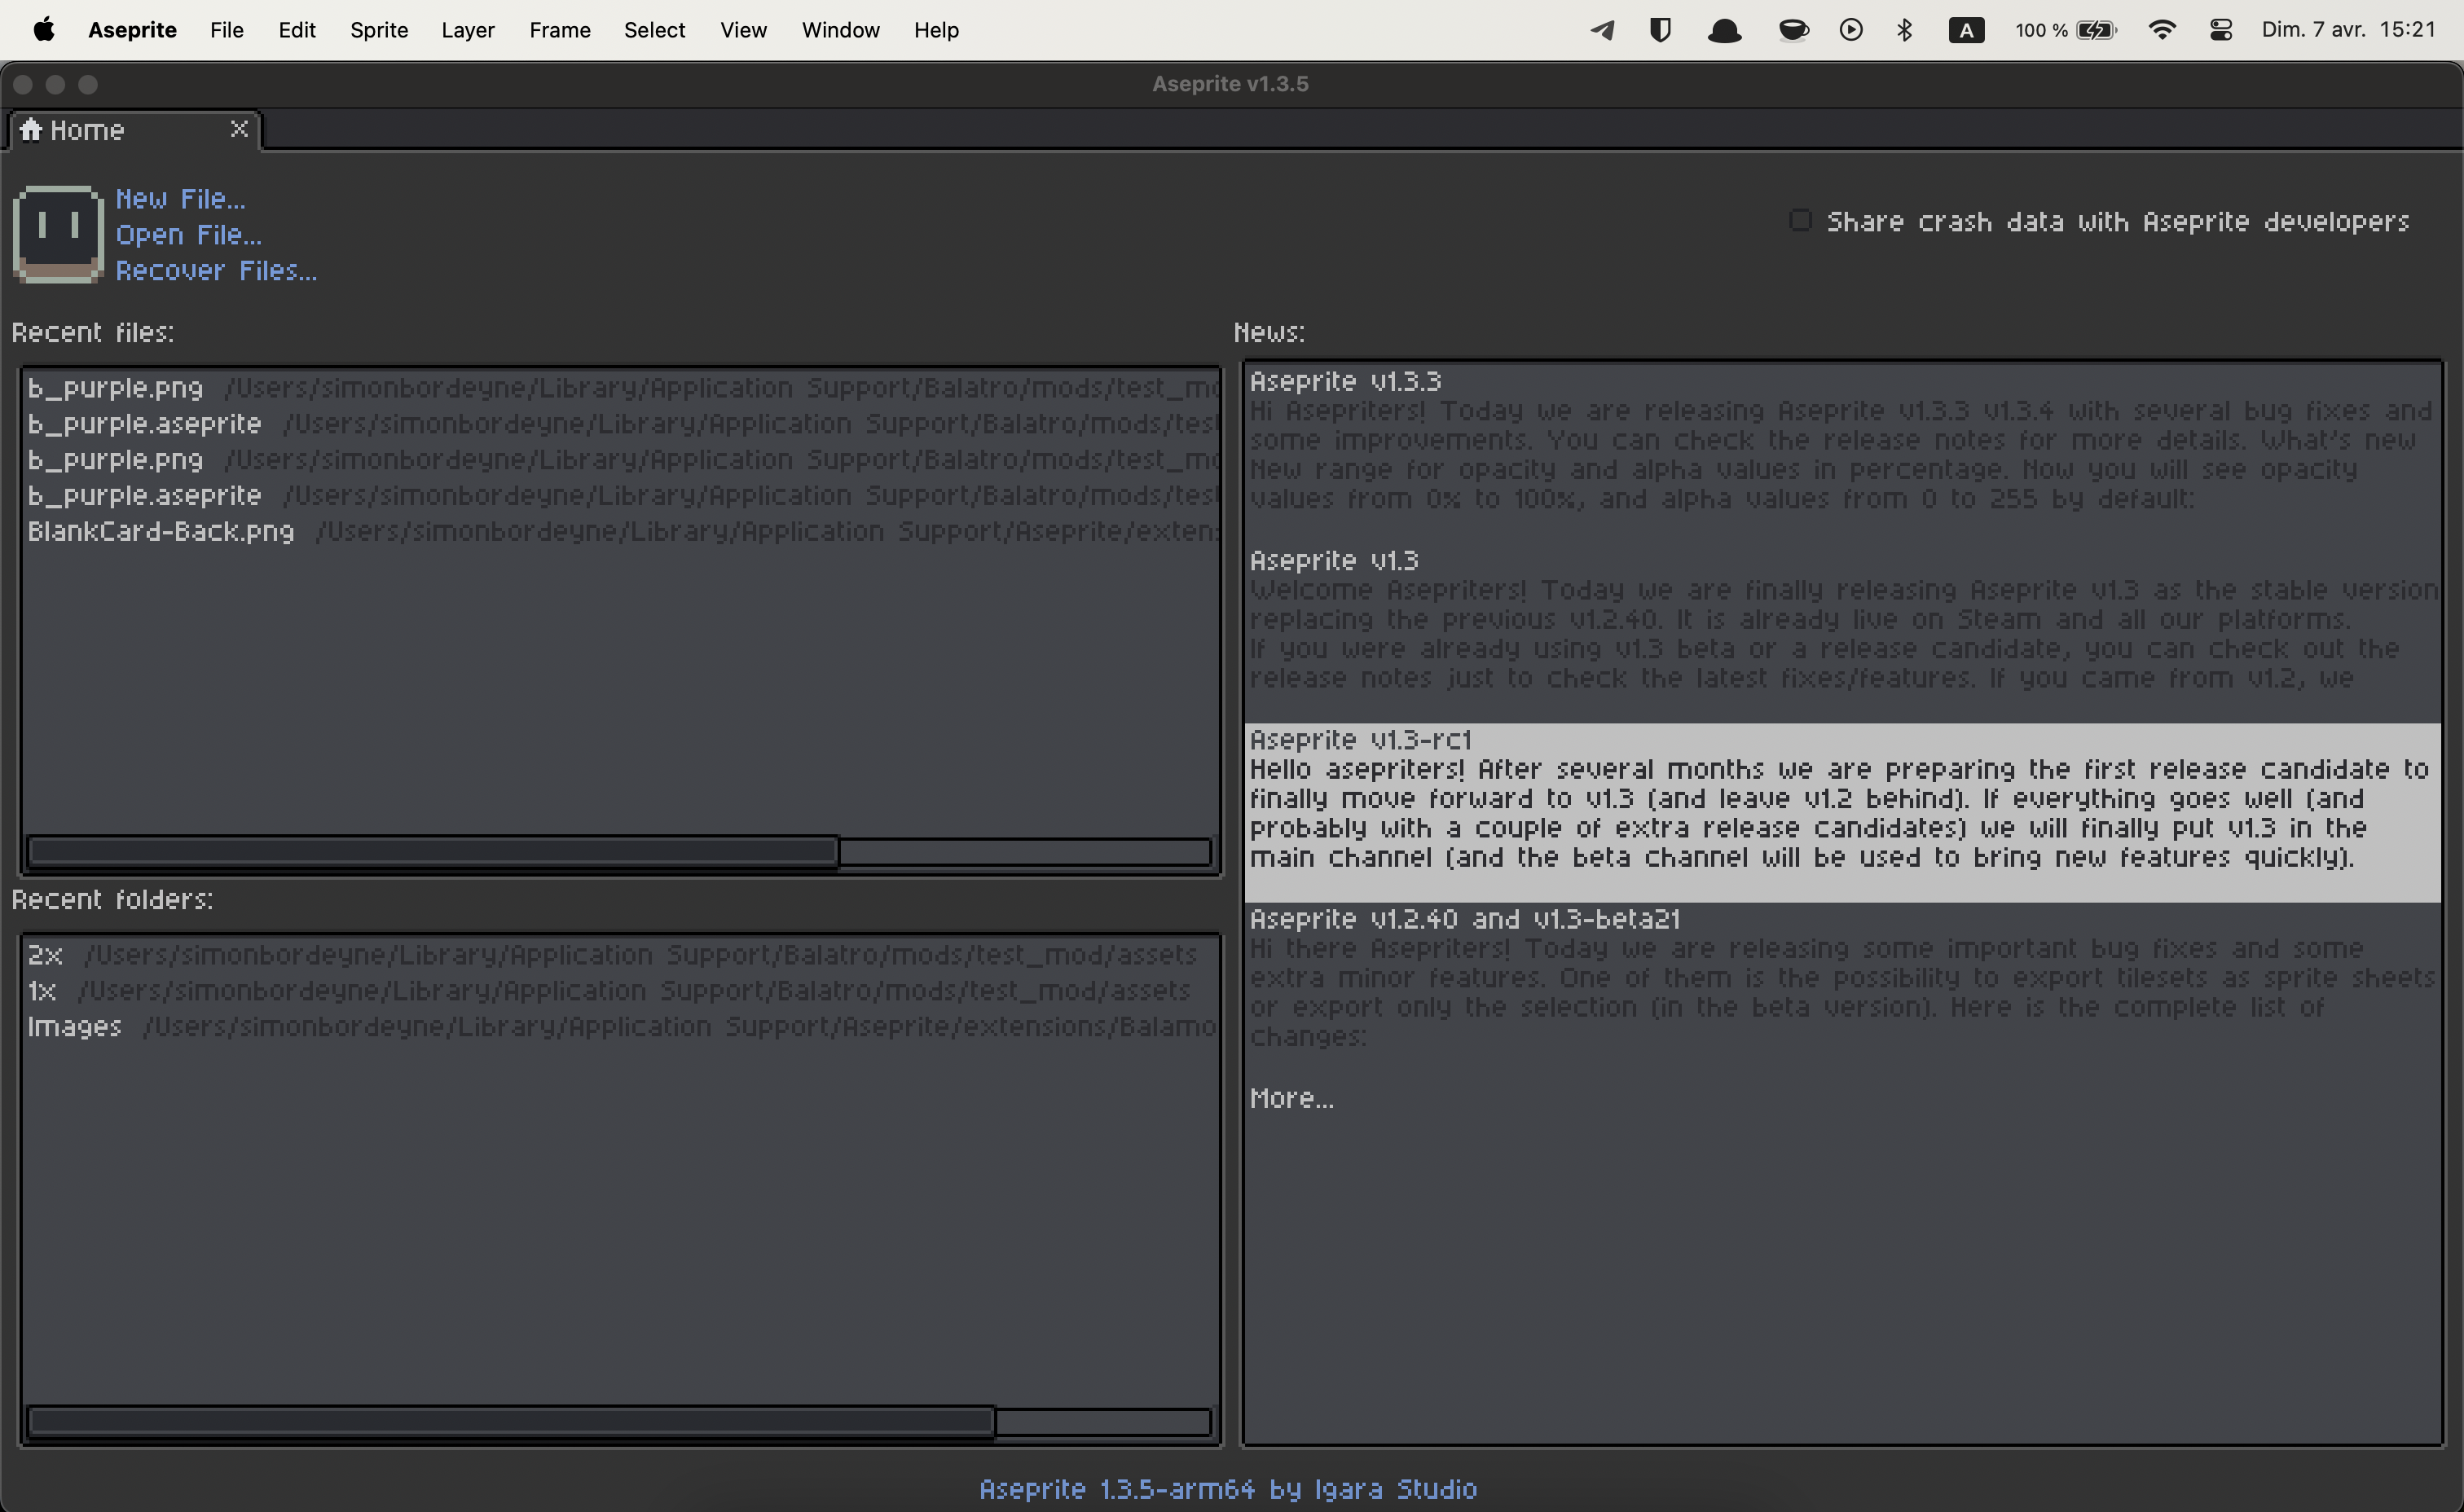Open the Aseprite application menu

tap(132, 30)
